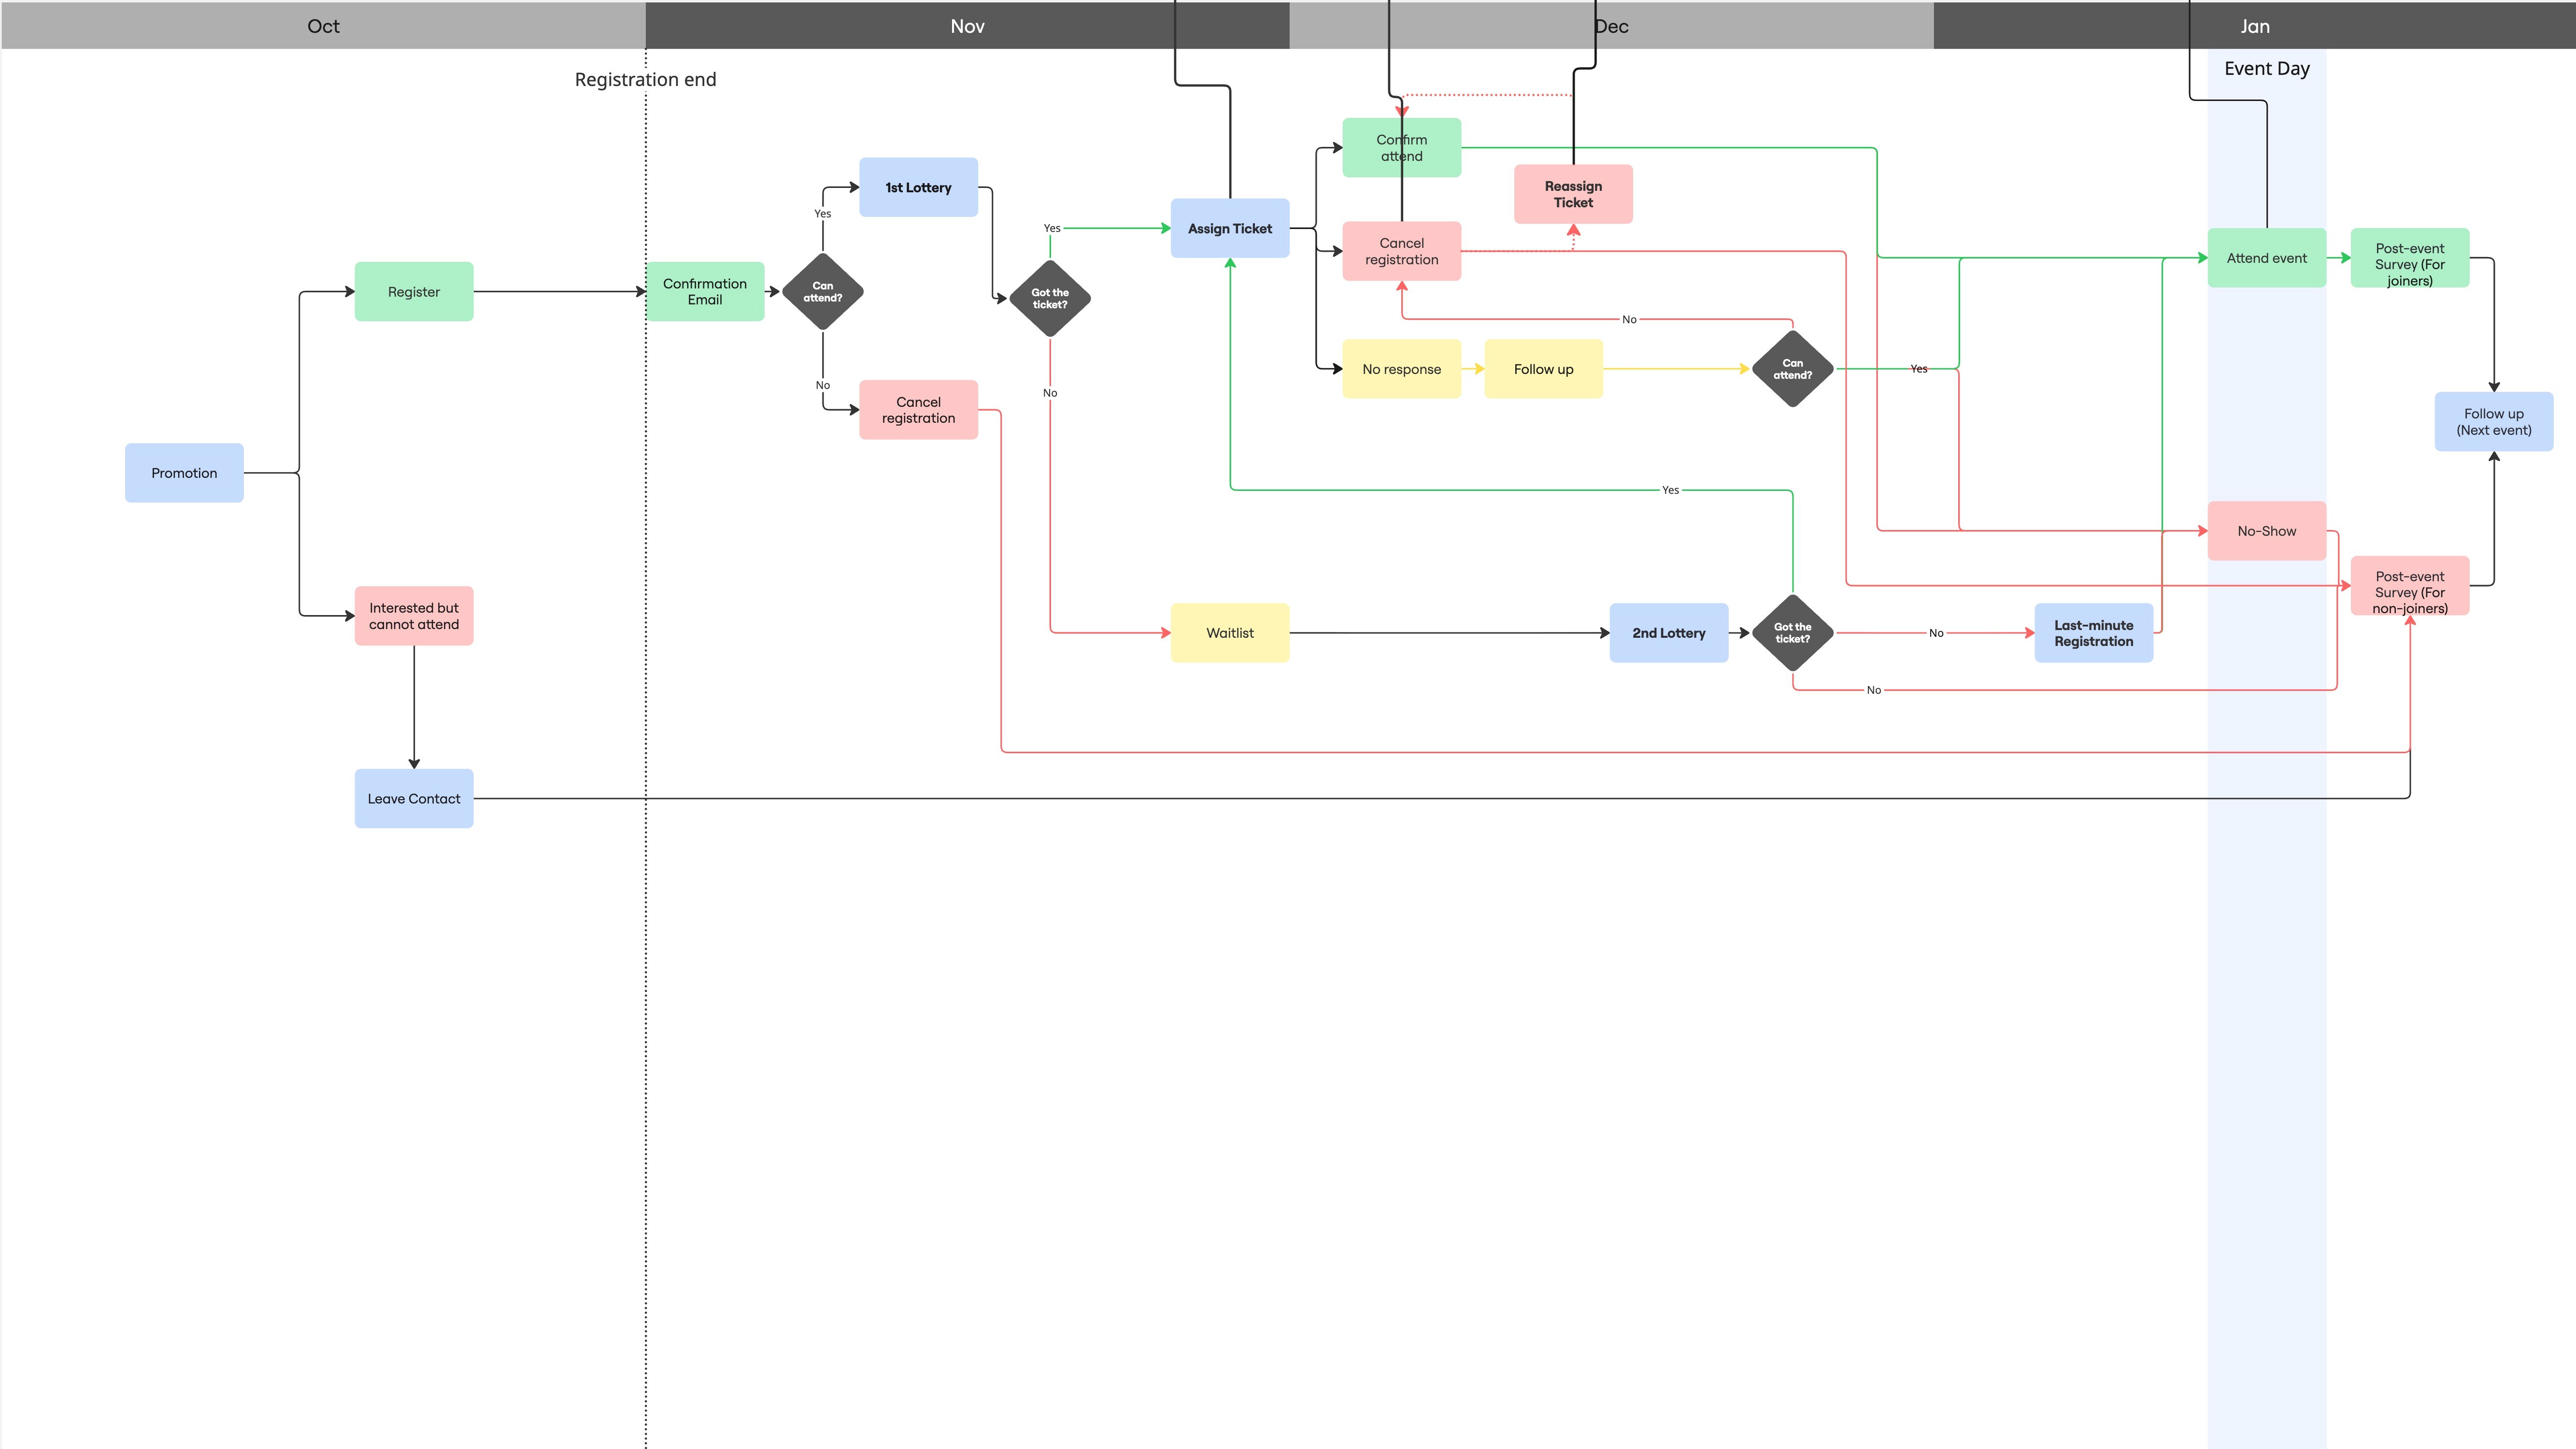Select the No response node
2576x1449 pixels.
click(1401, 369)
